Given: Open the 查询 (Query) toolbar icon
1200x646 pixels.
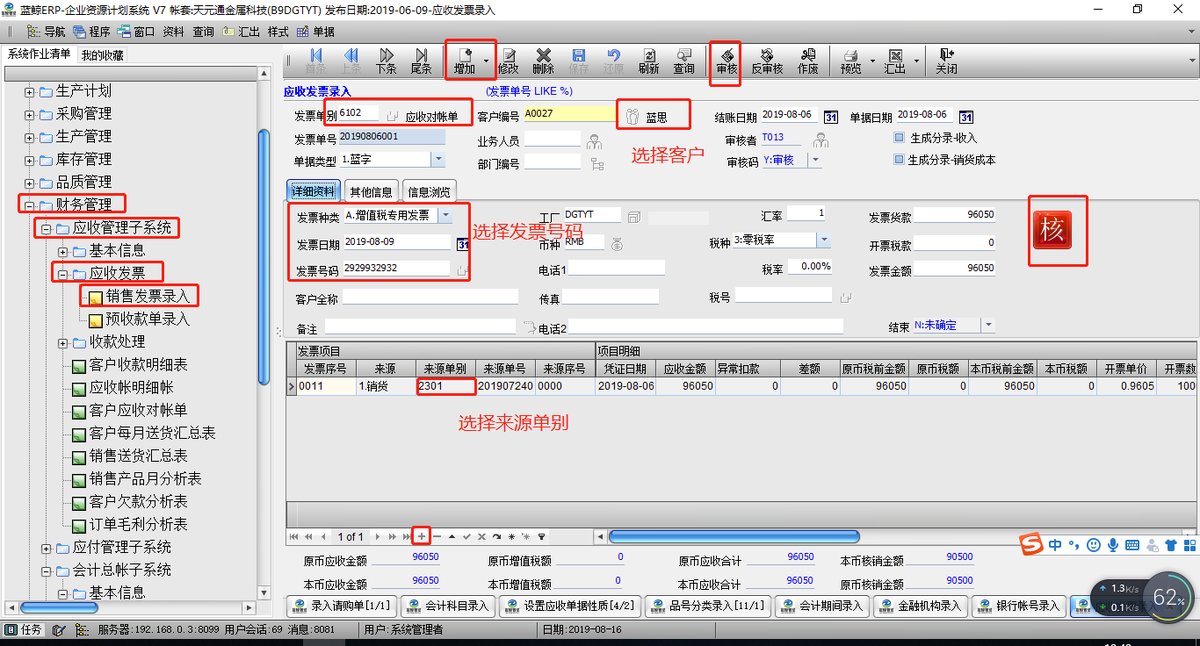Looking at the screenshot, I should click(x=684, y=60).
